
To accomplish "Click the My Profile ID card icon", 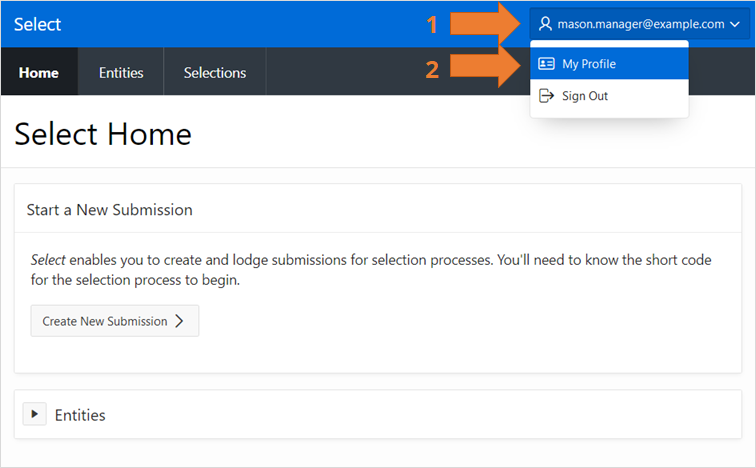I will pyautogui.click(x=546, y=64).
